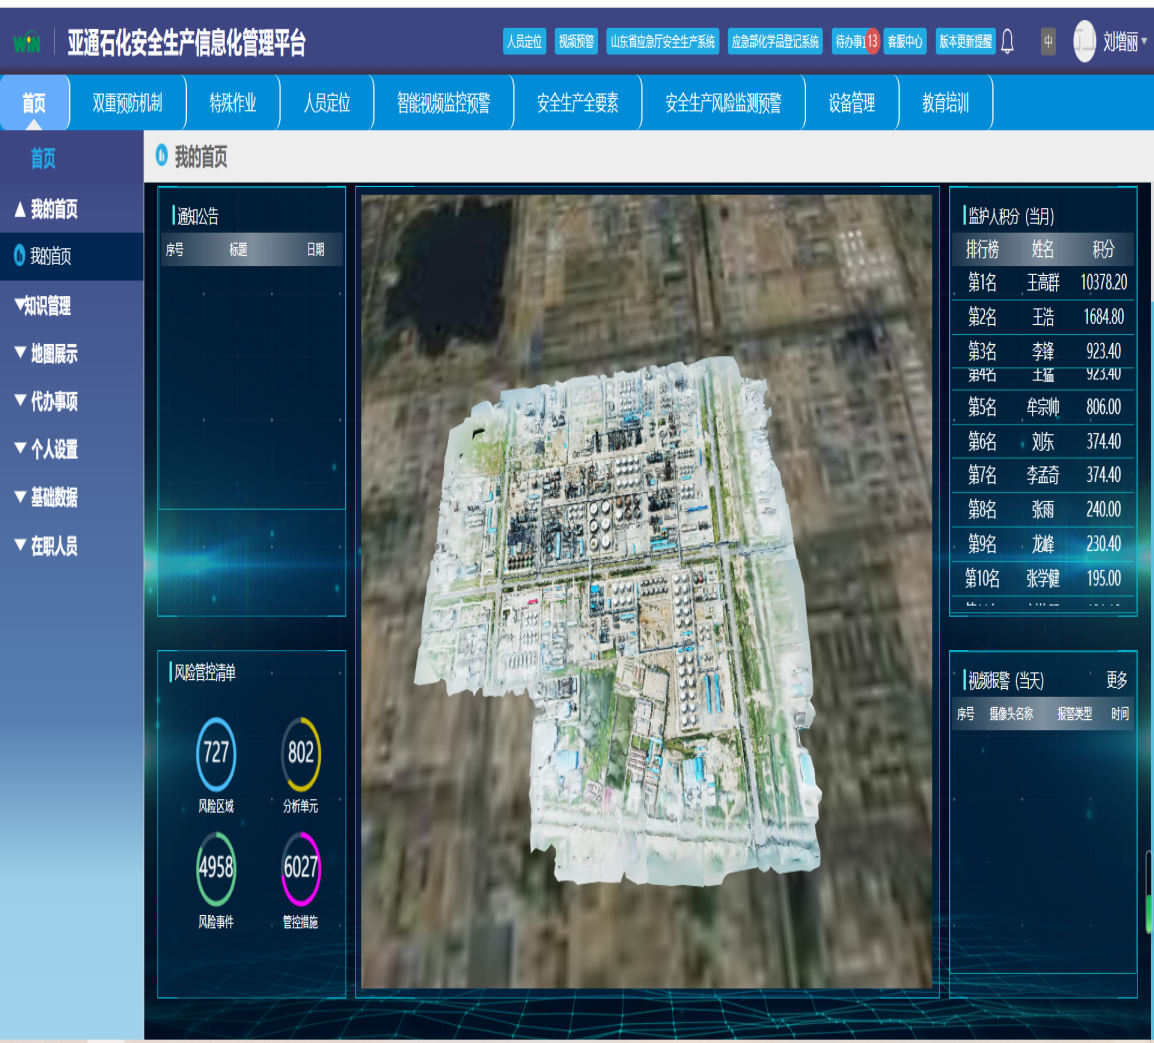Open the 刘增丽 user dropdown menu

click(1125, 42)
